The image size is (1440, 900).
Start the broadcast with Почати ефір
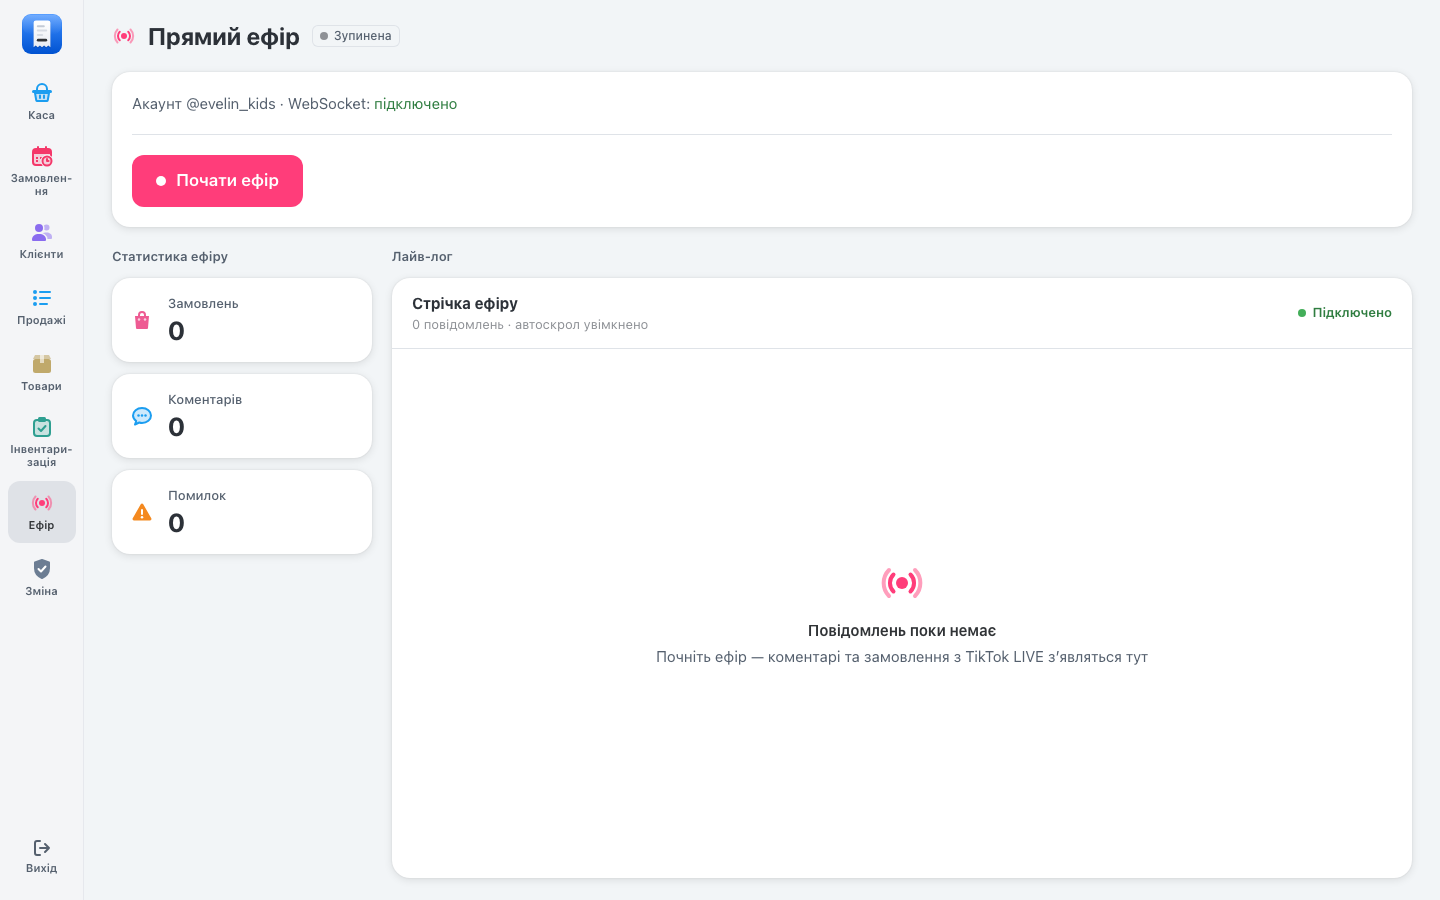pos(217,181)
